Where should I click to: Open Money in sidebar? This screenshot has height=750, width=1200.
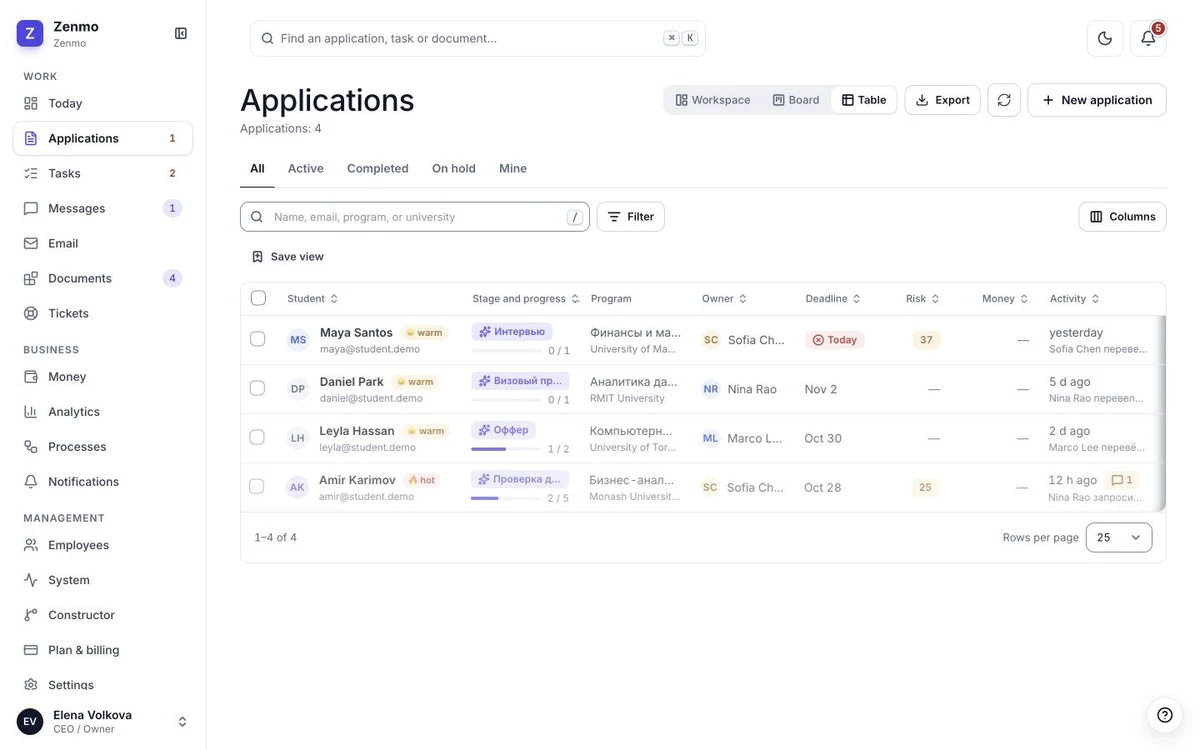click(x=102, y=376)
